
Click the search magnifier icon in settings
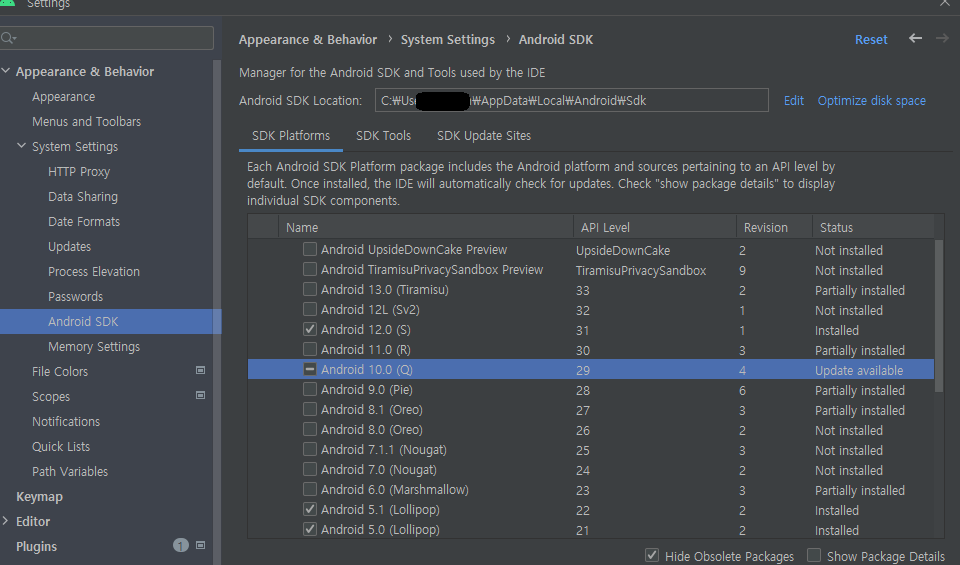pos(7,38)
